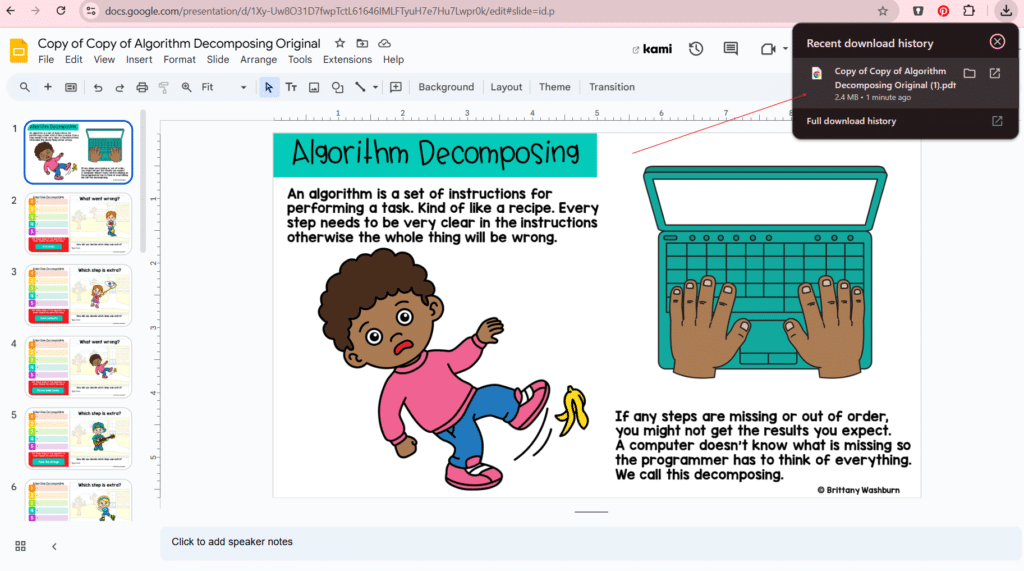This screenshot has height=571, width=1024.
Task: Expand the Meet camera dropdown arrow
Action: click(785, 49)
